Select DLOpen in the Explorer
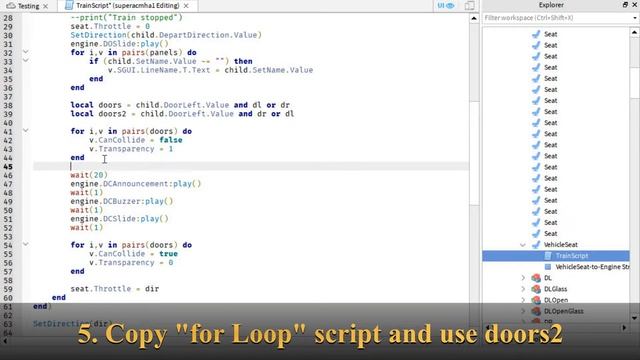Image resolution: width=640 pixels, height=360 pixels. (556, 300)
